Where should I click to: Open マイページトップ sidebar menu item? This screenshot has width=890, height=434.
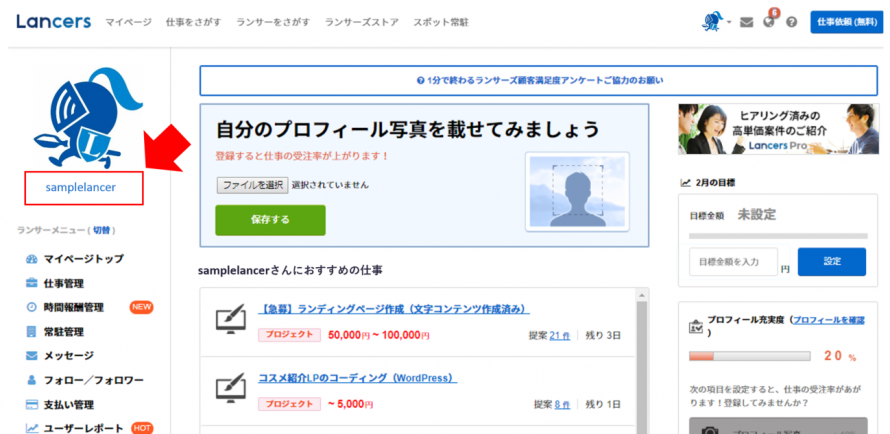tap(83, 259)
